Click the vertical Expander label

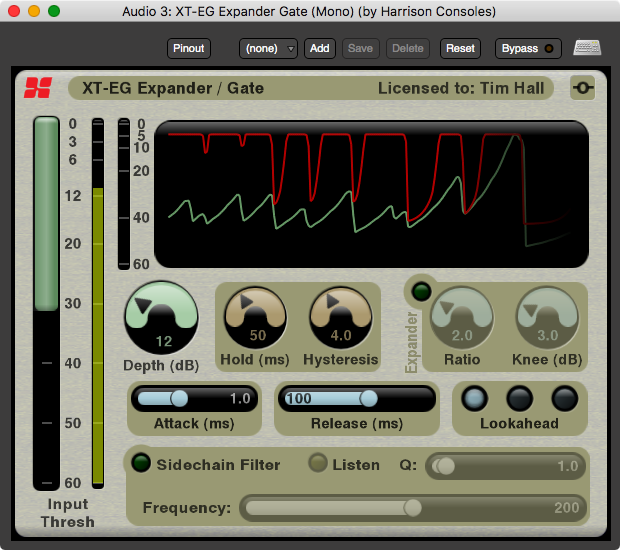412,342
